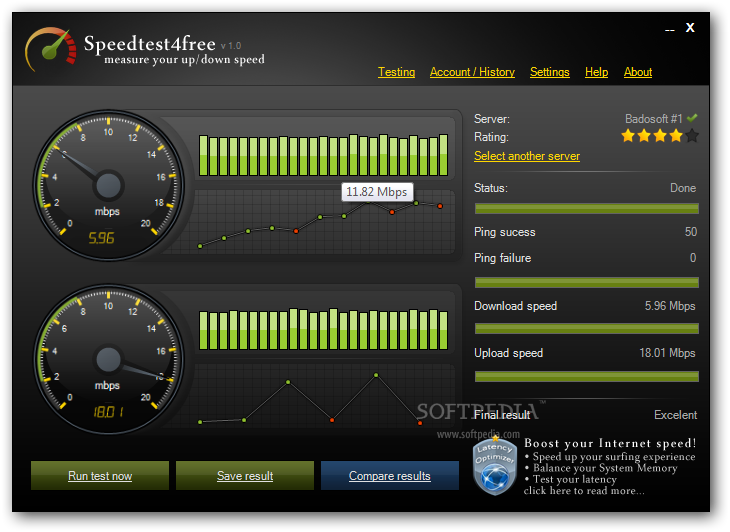Click the 18.01 digital readout on gauge
This screenshot has width=730, height=532.
click(108, 412)
